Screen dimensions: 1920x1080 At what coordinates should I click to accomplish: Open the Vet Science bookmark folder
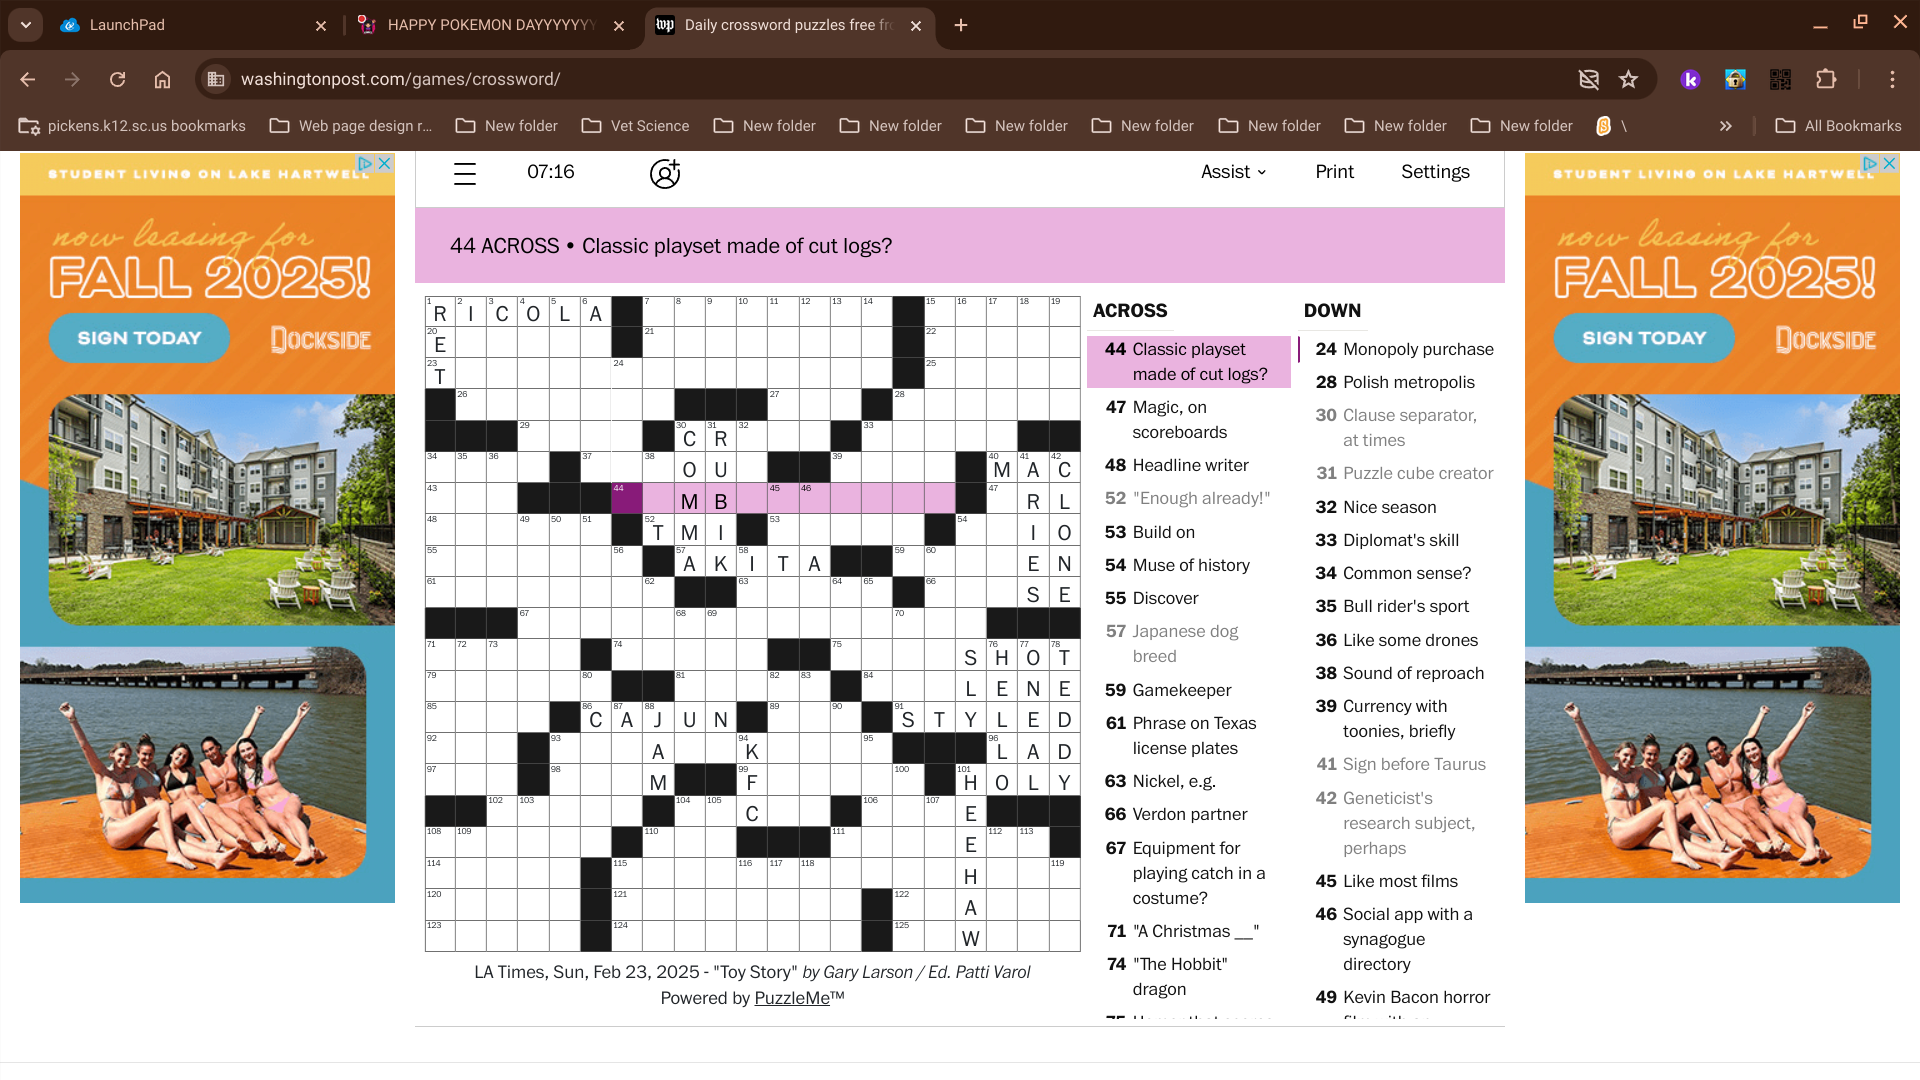point(636,126)
